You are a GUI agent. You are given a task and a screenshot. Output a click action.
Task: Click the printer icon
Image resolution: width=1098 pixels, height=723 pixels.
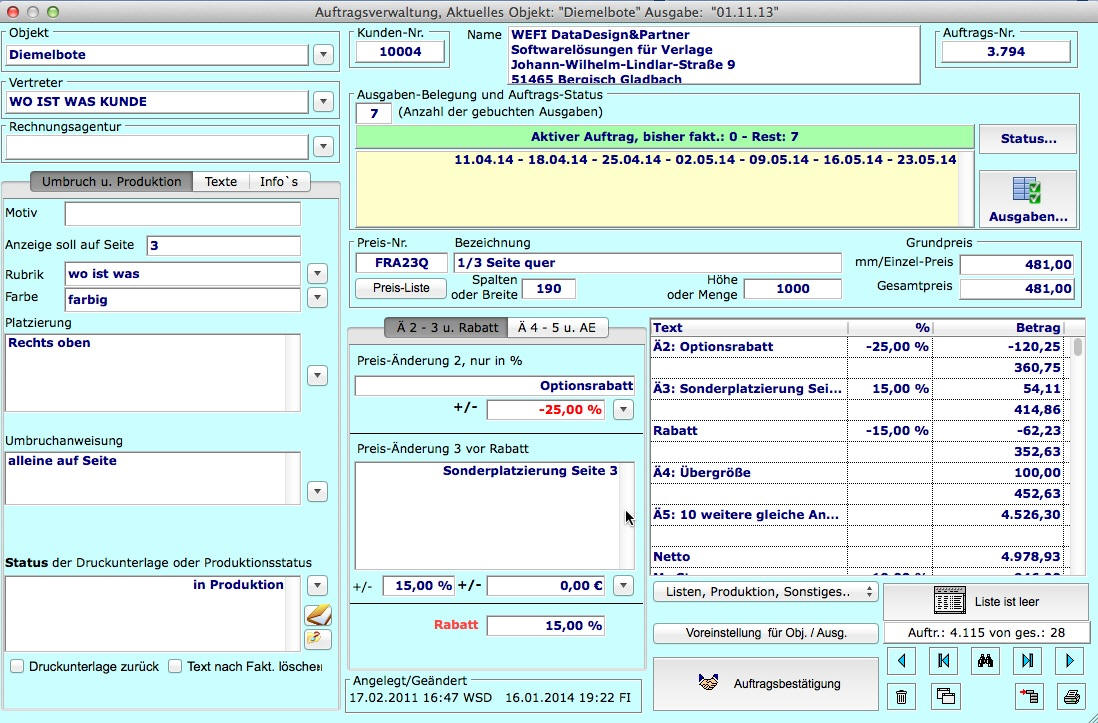1070,697
